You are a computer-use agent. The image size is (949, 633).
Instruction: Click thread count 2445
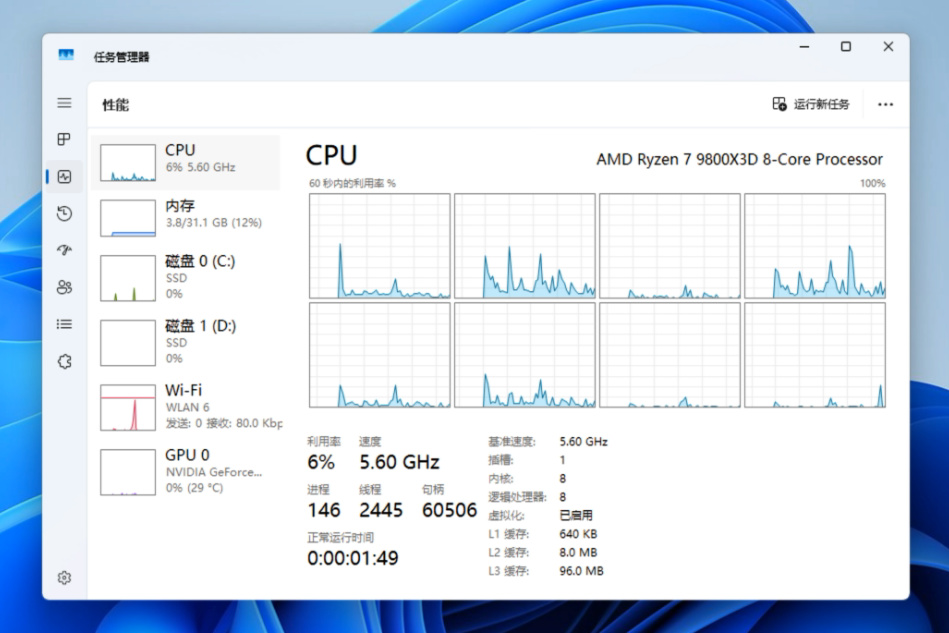pos(381,510)
